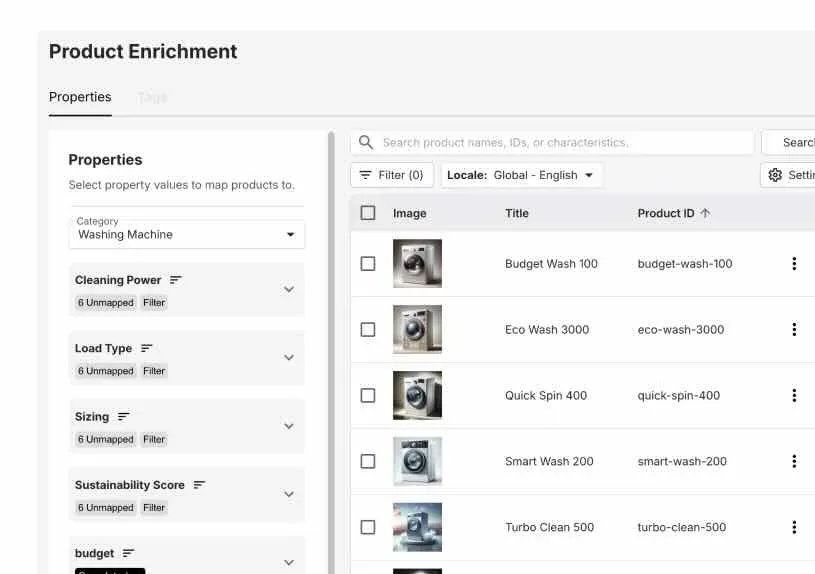Click the Settings gear icon
815x574 pixels.
[775, 175]
